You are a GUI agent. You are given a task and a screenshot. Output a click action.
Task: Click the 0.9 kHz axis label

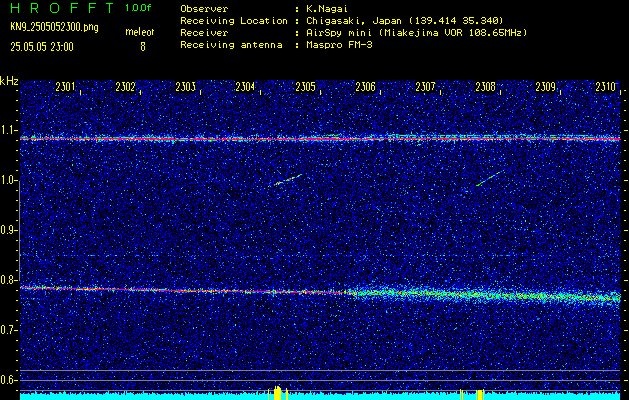point(8,230)
